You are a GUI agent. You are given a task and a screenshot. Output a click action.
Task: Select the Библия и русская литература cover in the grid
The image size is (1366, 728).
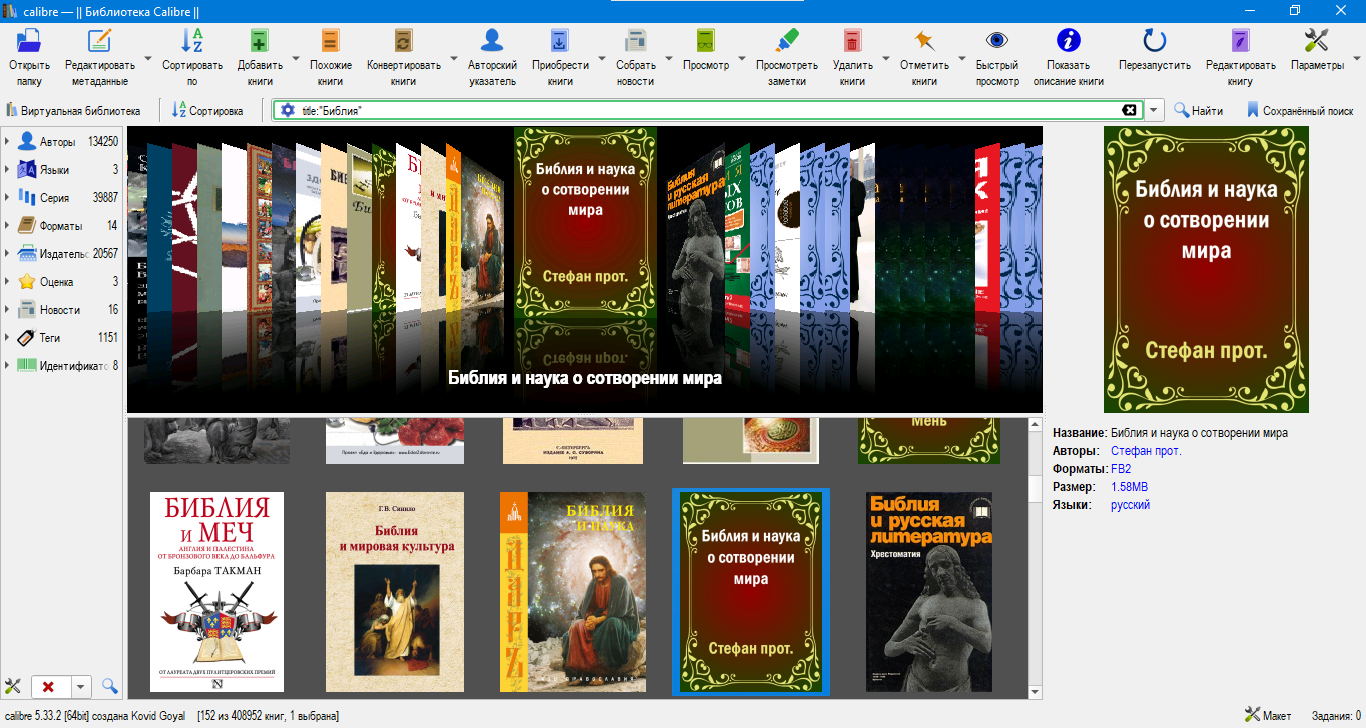click(929, 592)
